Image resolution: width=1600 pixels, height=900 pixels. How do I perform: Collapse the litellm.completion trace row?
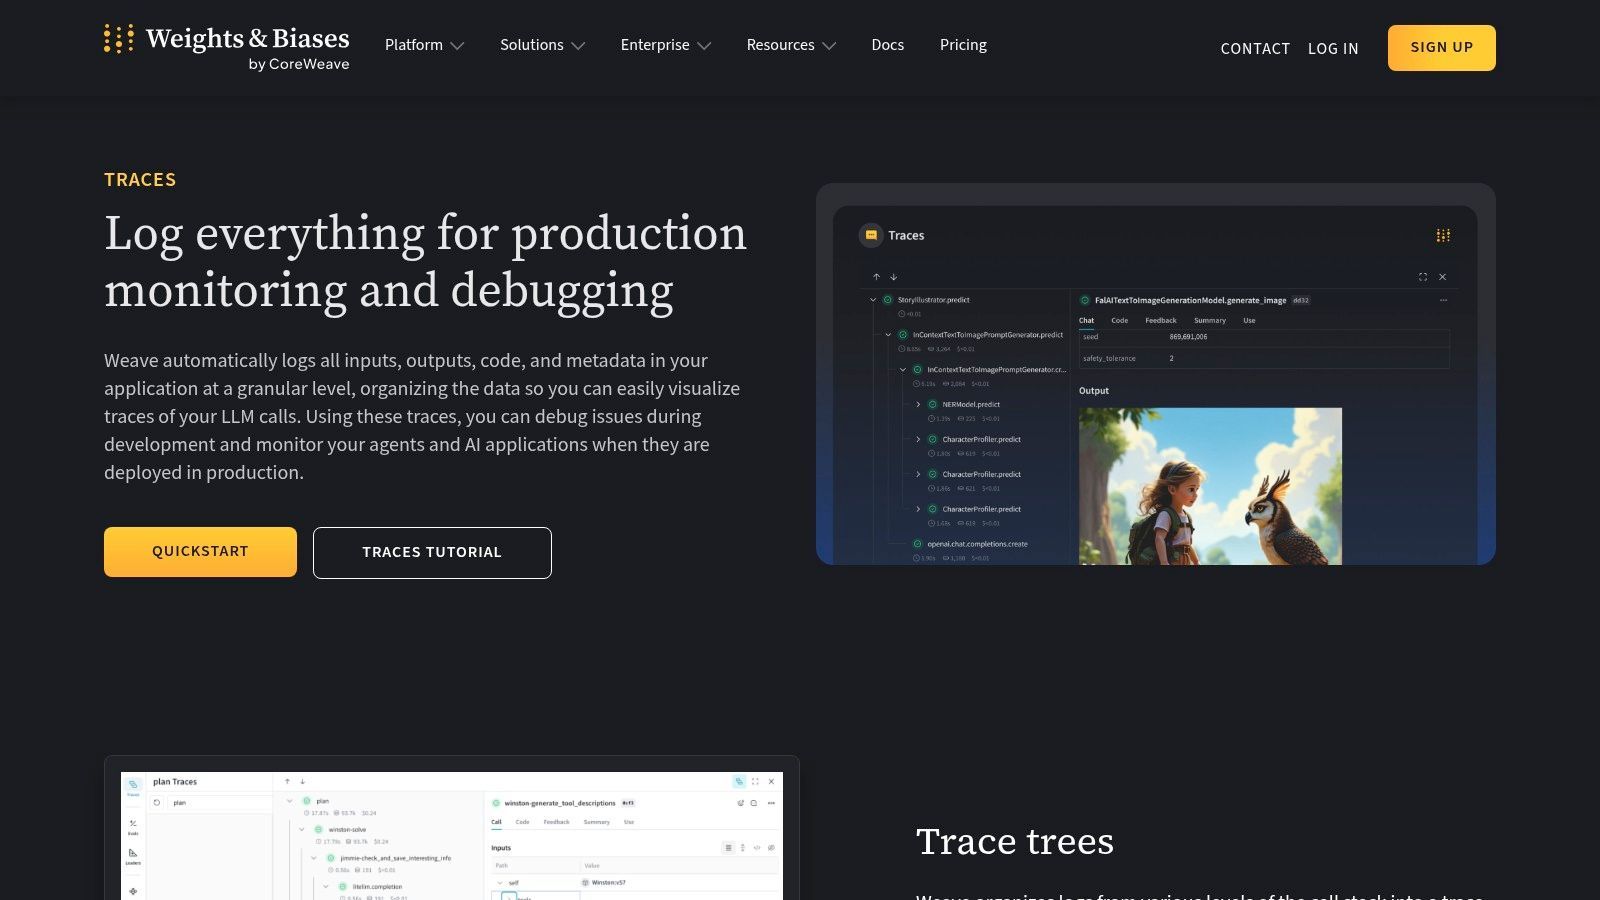click(326, 886)
